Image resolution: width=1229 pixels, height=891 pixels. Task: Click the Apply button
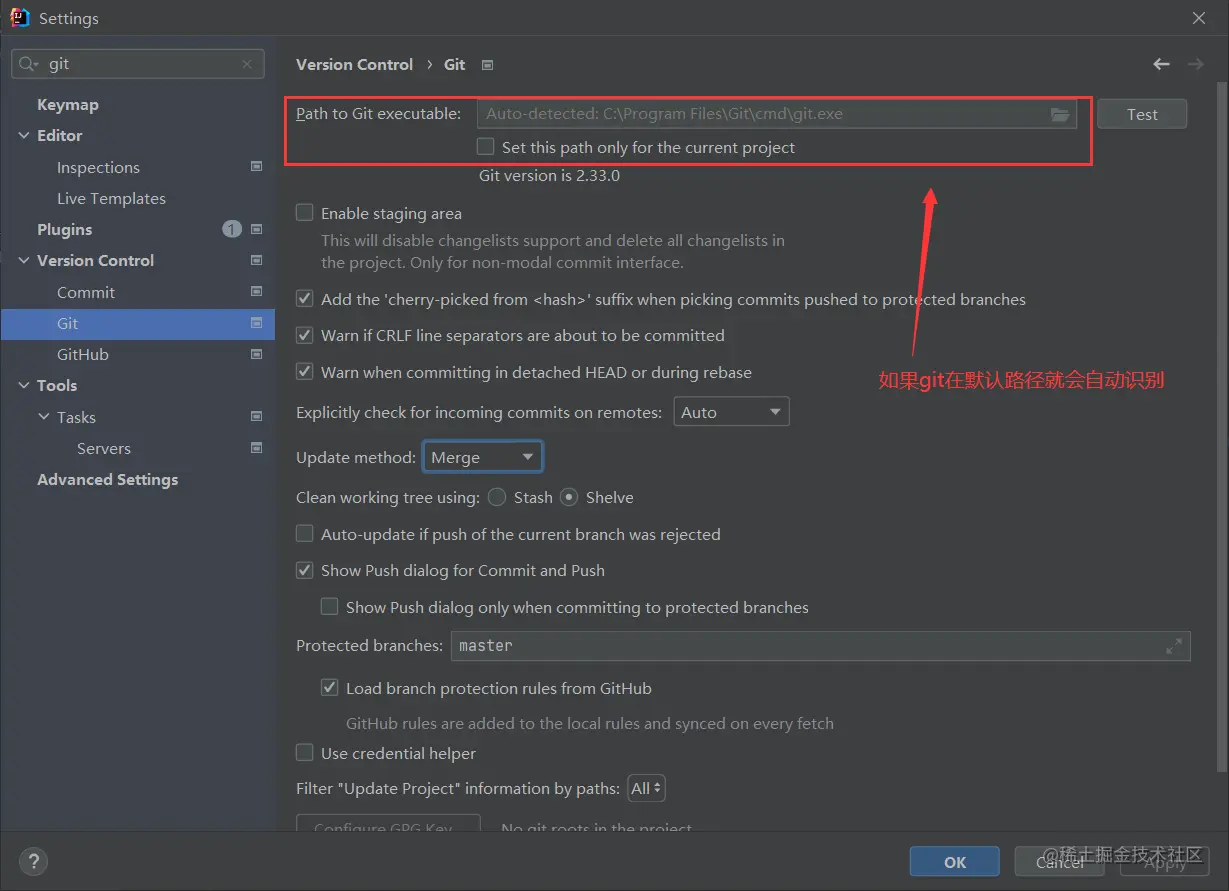(x=1164, y=862)
